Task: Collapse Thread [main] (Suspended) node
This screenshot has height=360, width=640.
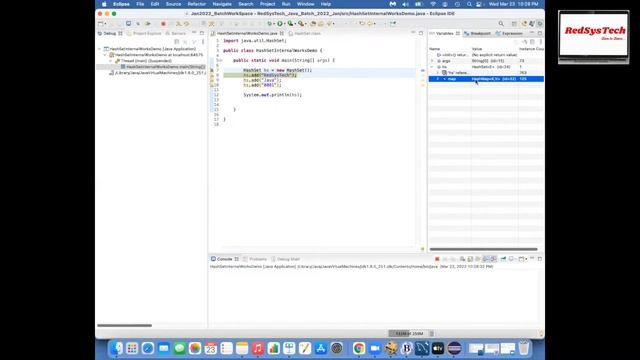Action: (x=111, y=61)
